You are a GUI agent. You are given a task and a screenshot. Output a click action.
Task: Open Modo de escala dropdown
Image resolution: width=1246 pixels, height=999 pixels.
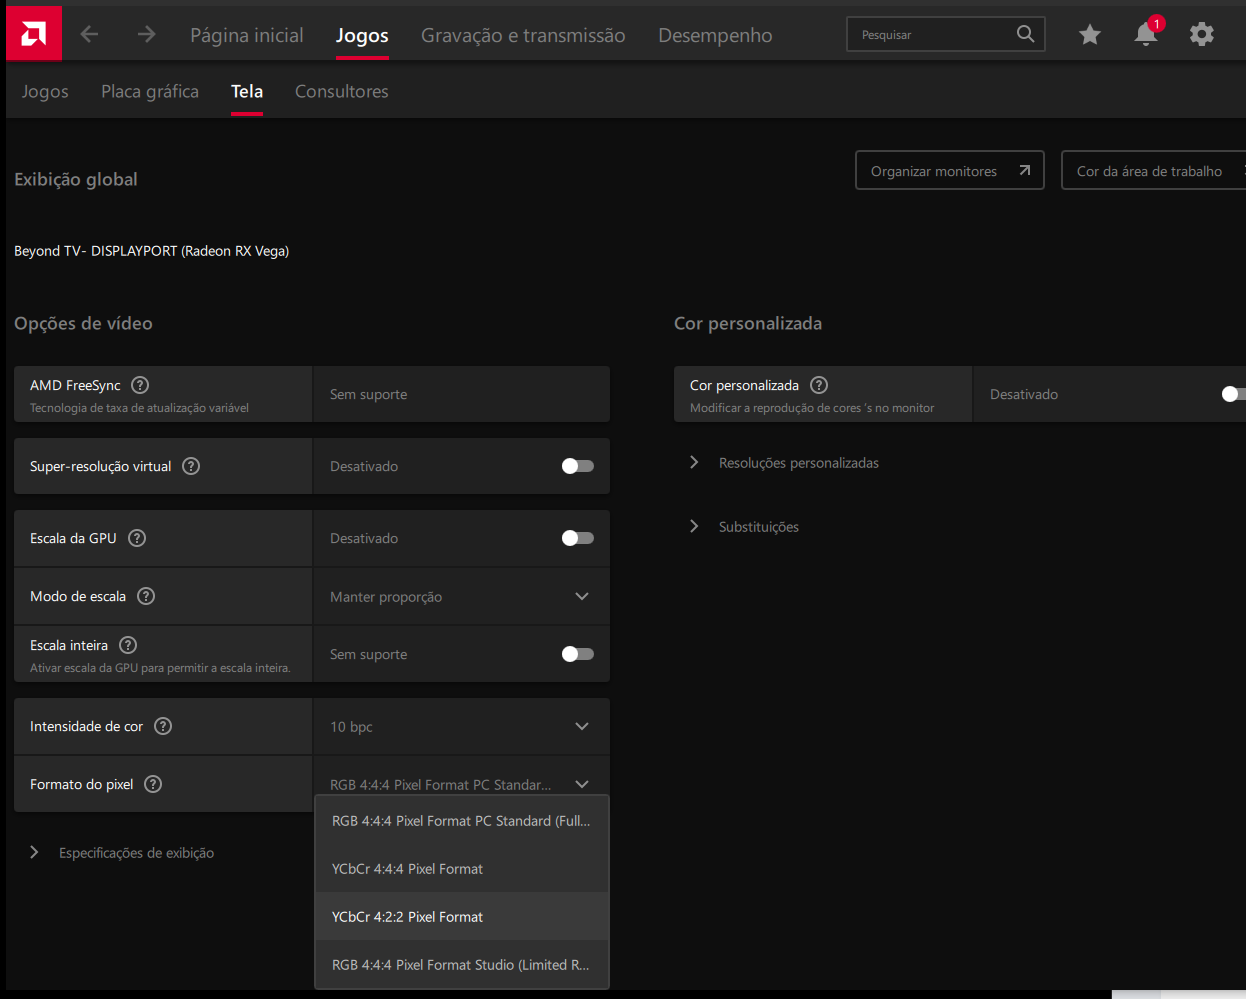(462, 597)
